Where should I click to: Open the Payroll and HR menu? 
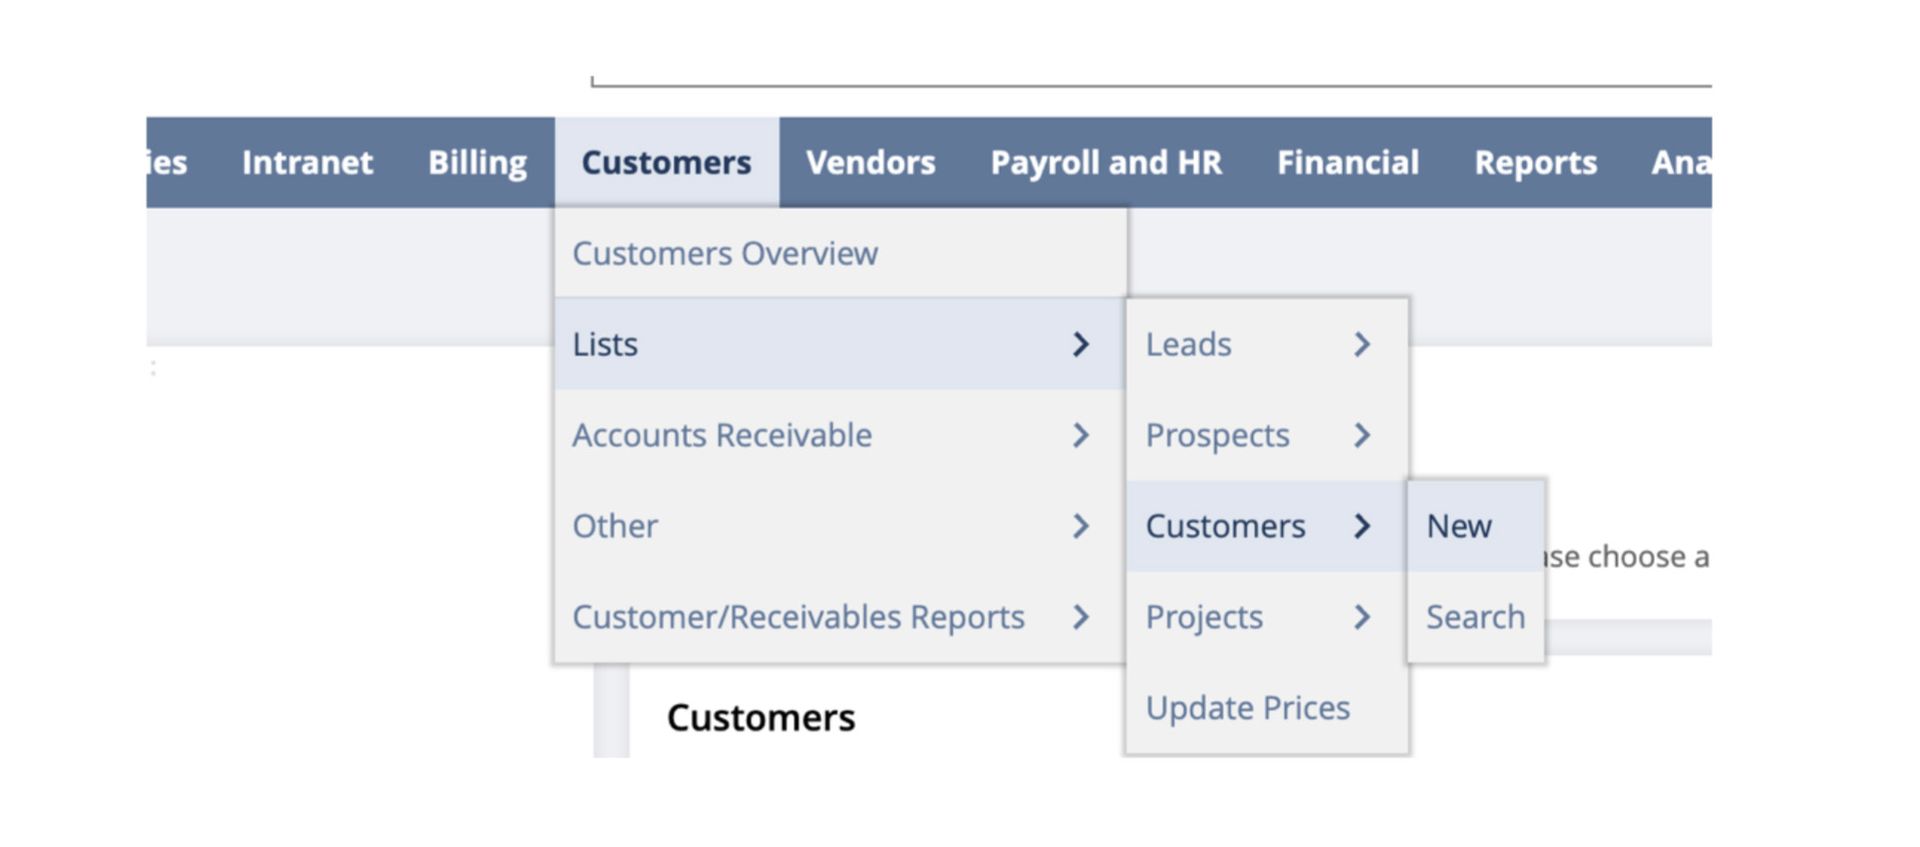(x=1107, y=162)
